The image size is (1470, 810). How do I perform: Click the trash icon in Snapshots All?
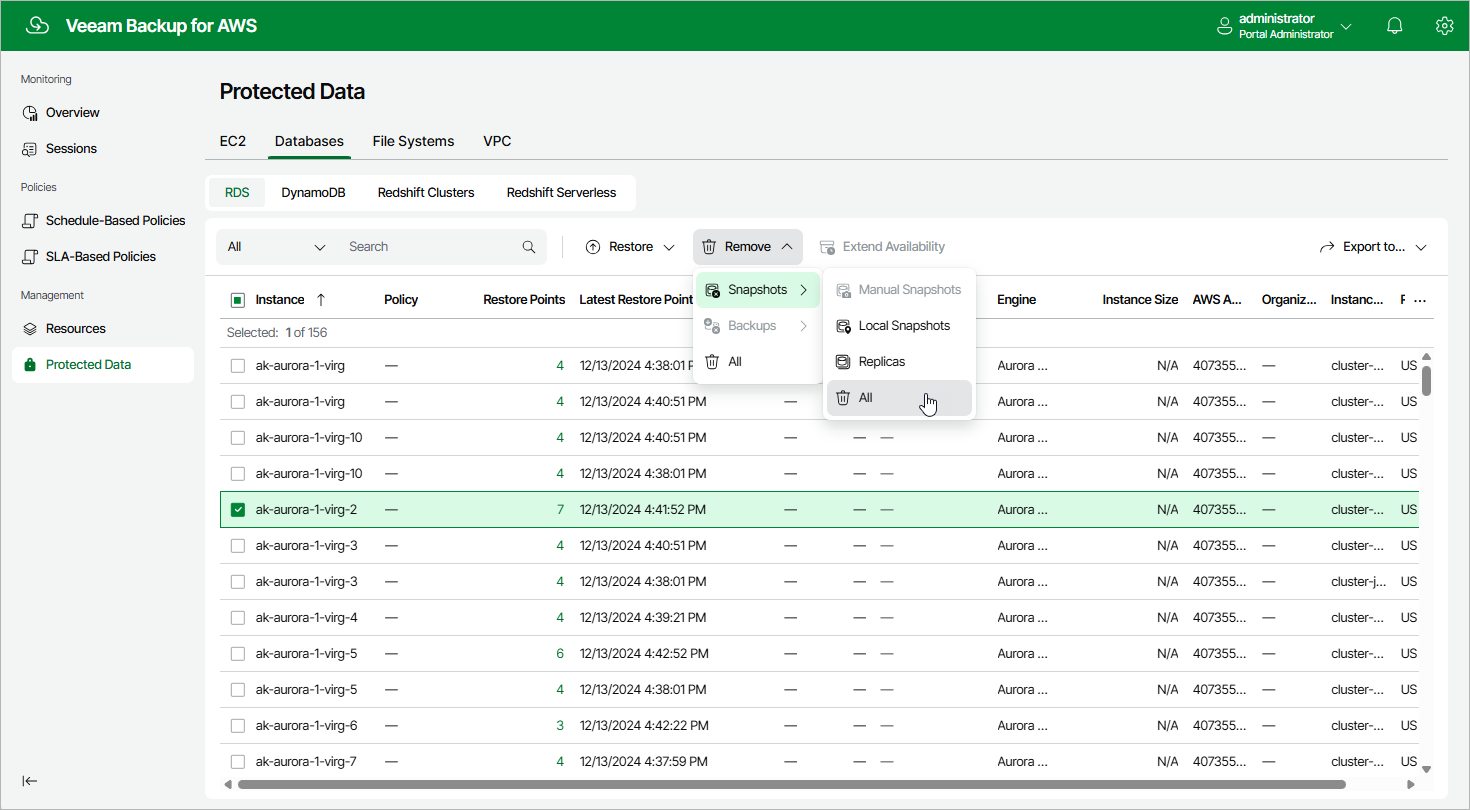(x=843, y=398)
